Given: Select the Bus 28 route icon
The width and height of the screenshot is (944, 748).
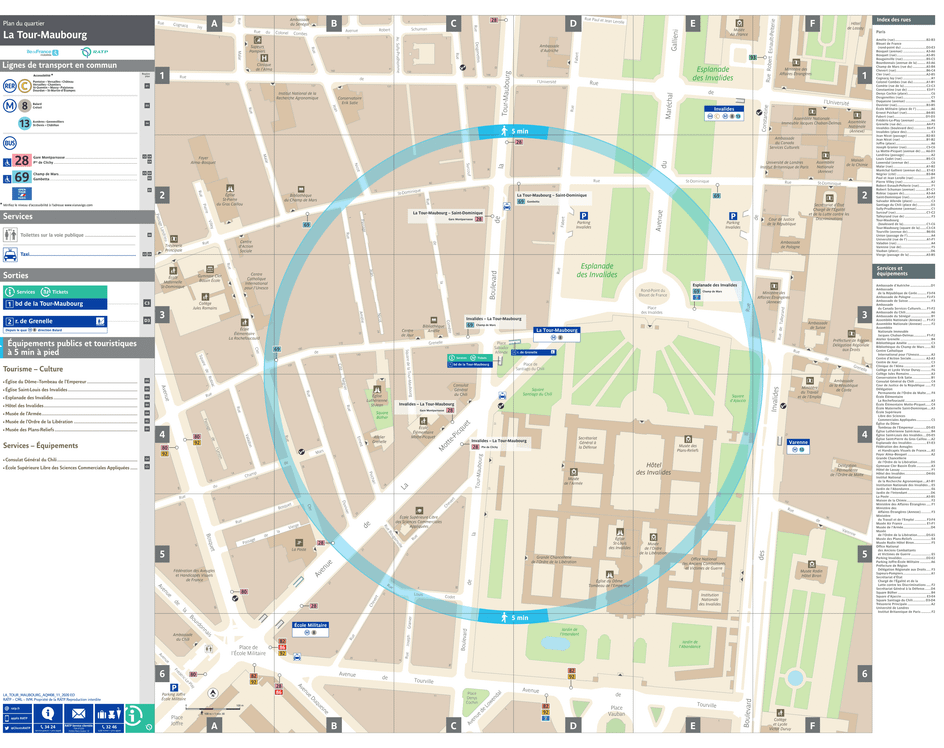Looking at the screenshot, I should coord(22,160).
